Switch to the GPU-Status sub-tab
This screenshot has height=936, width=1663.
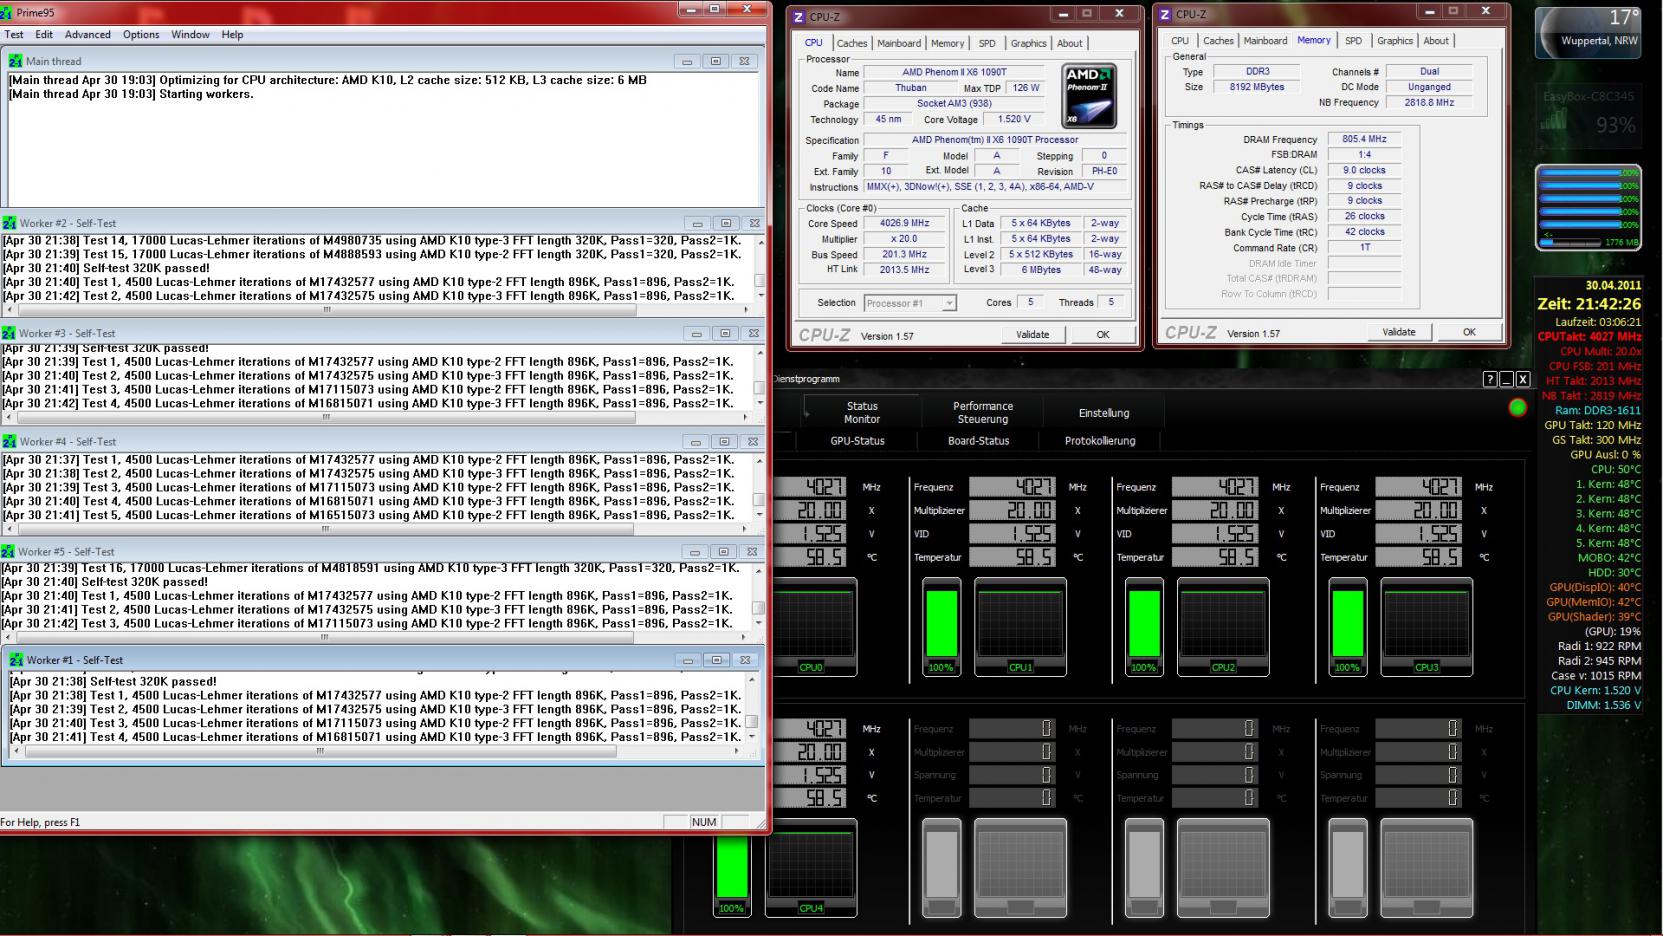857,441
